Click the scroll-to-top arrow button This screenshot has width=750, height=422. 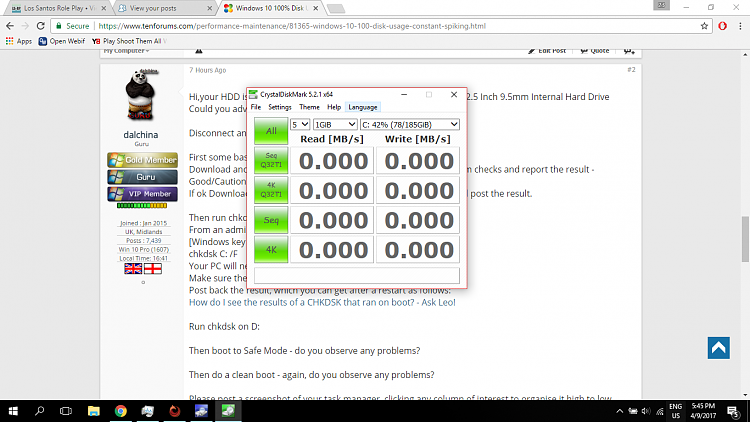pos(718,348)
